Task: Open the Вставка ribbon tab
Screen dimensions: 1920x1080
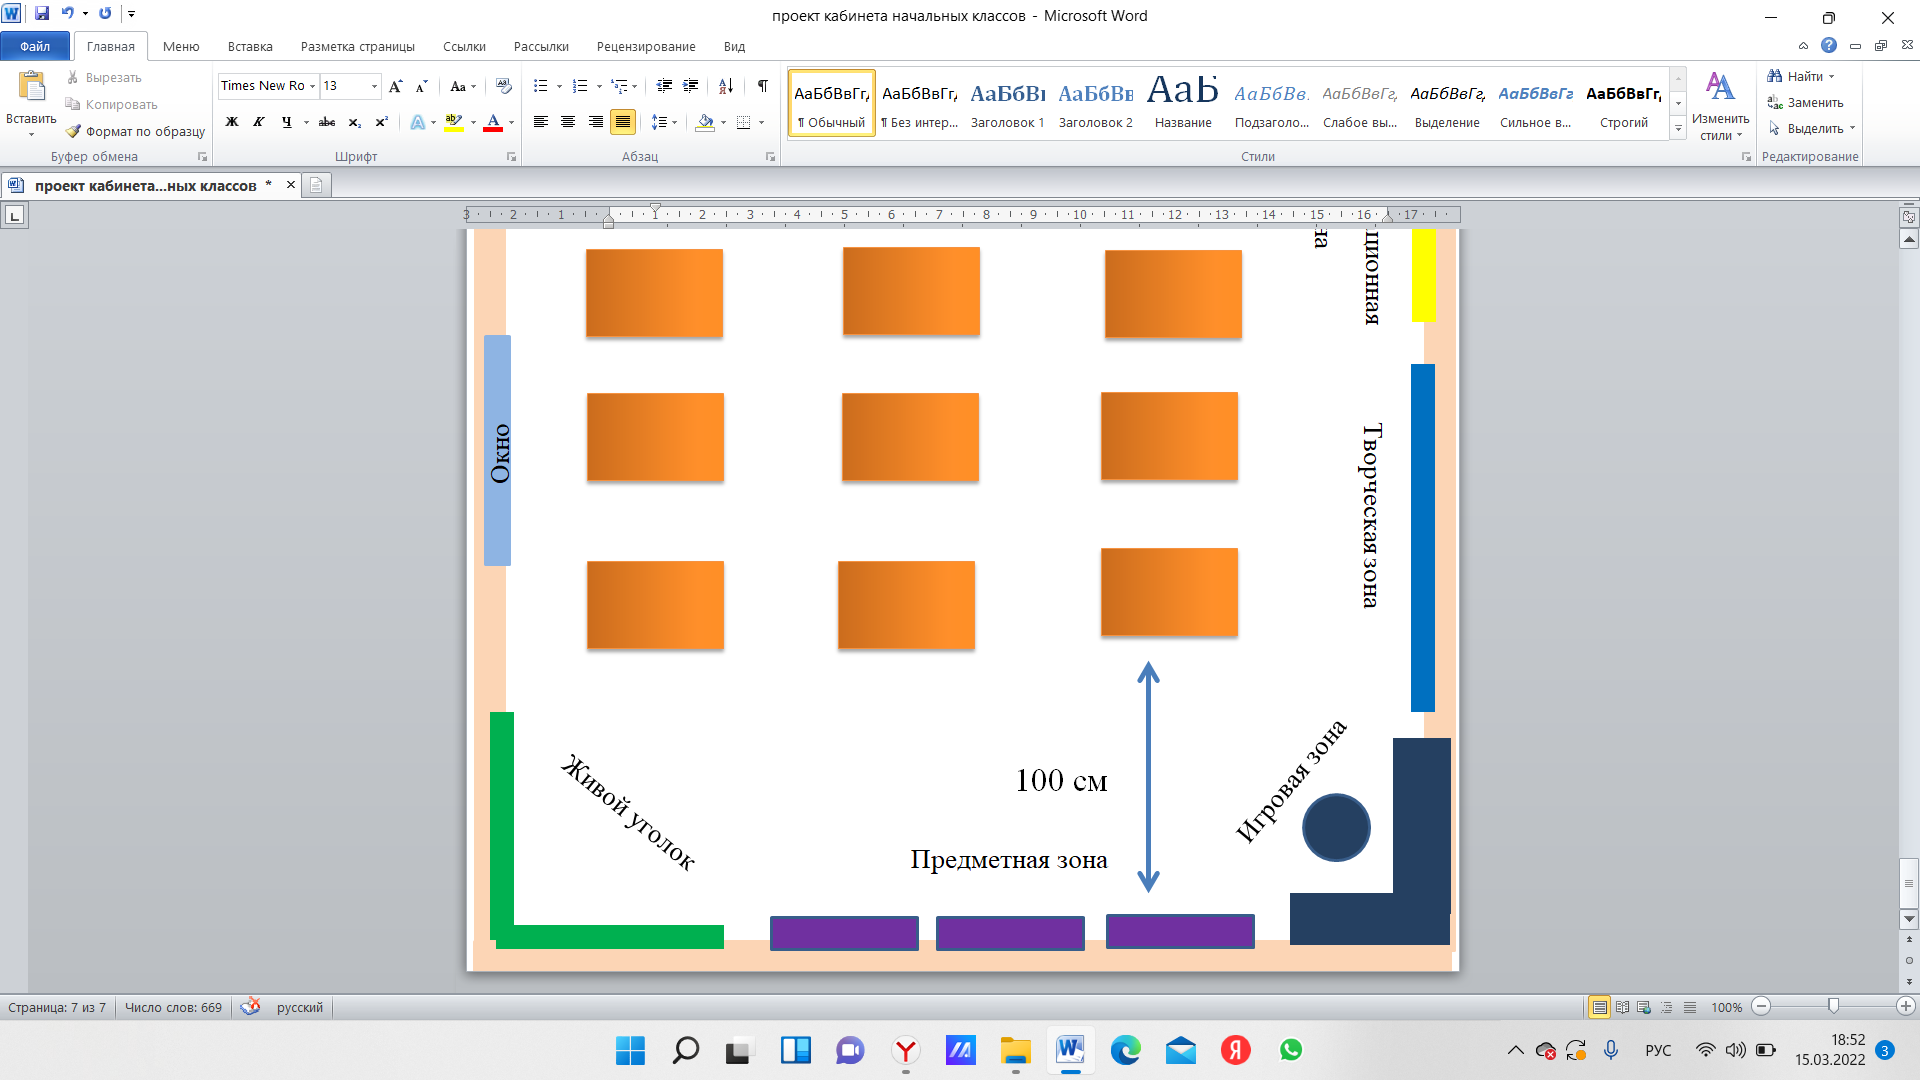Action: [250, 47]
